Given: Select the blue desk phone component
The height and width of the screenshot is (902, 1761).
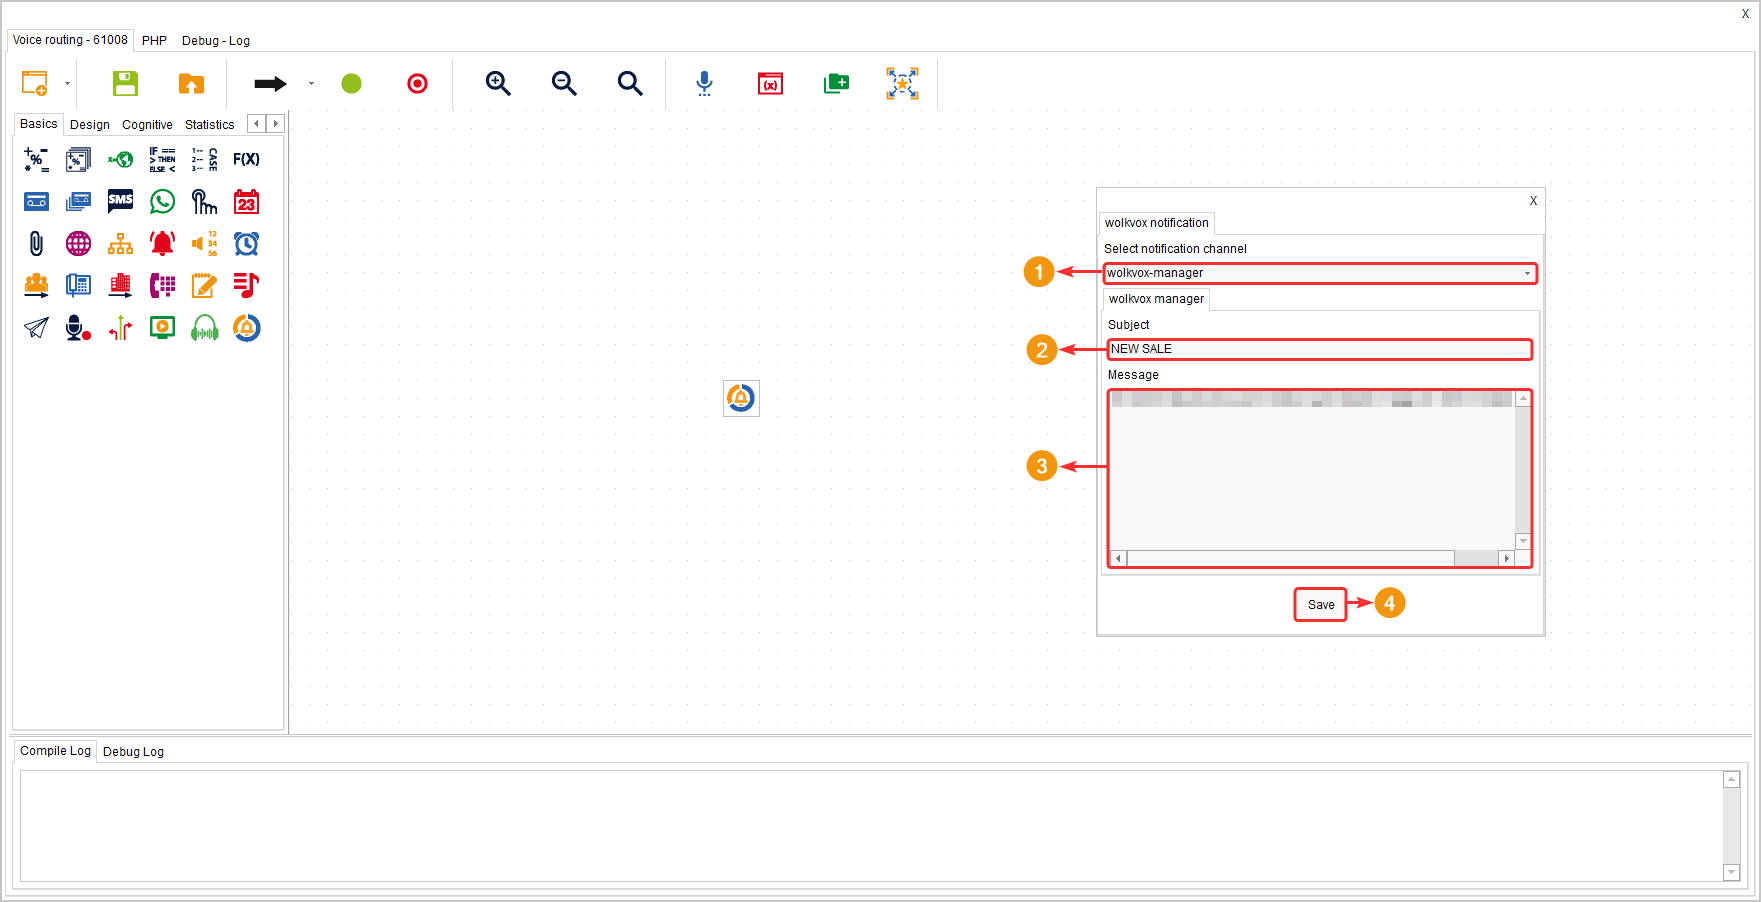Looking at the screenshot, I should [x=78, y=285].
